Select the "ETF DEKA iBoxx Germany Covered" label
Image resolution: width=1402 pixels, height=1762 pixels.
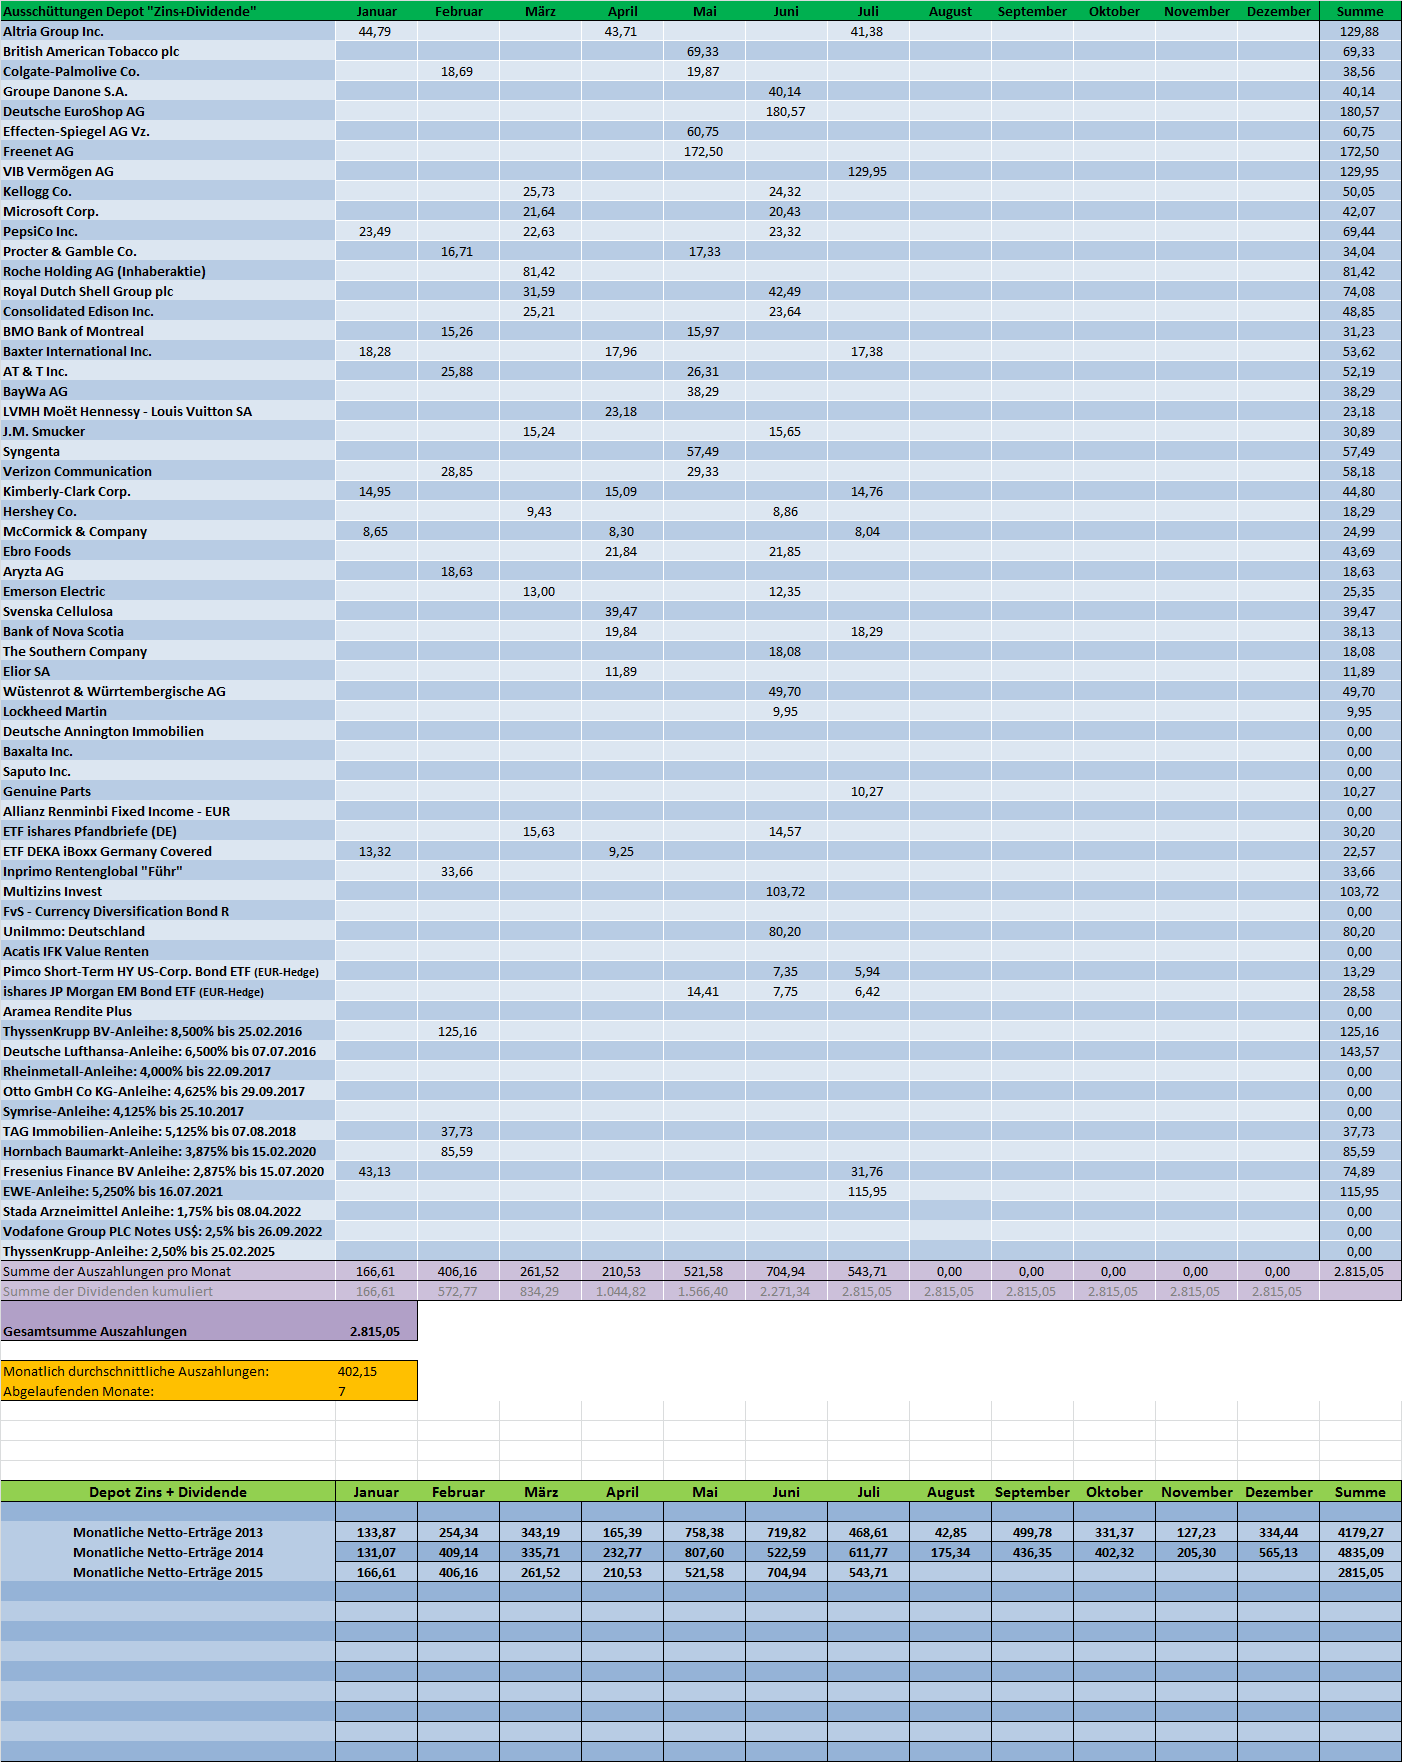(x=107, y=851)
